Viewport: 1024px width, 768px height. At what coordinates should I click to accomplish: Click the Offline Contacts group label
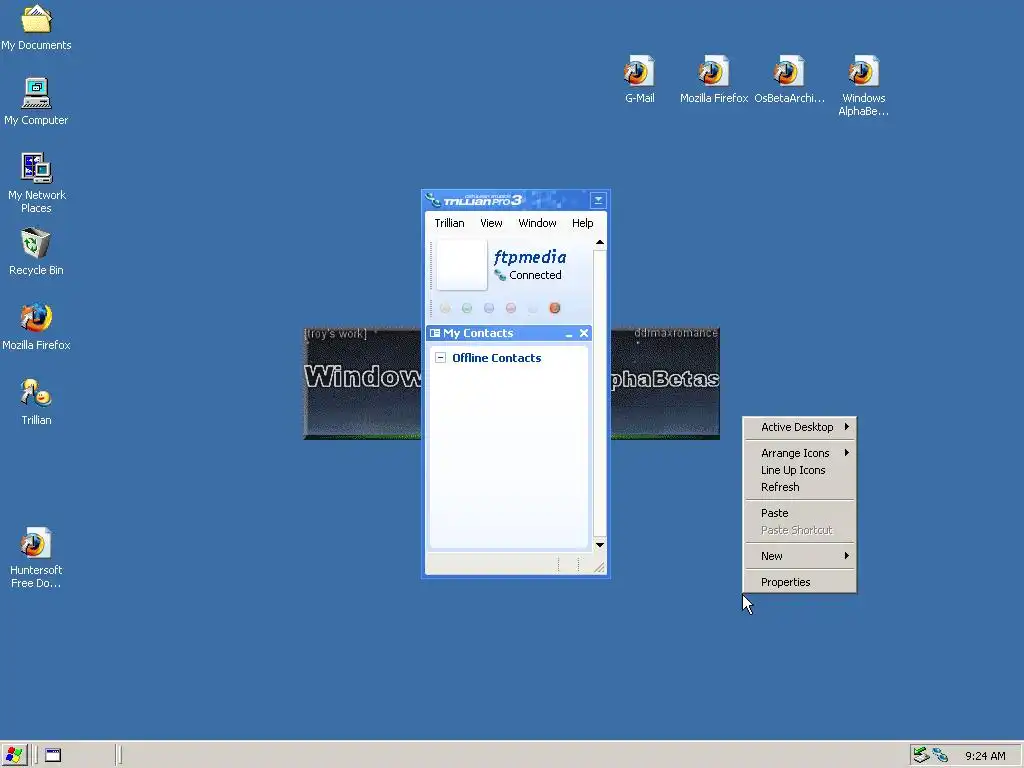[496, 358]
